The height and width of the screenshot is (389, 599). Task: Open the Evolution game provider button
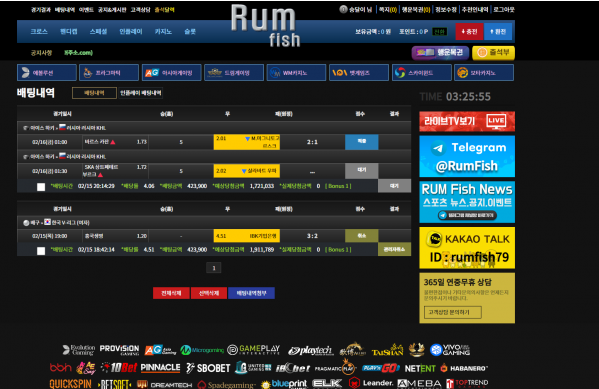(x=47, y=73)
